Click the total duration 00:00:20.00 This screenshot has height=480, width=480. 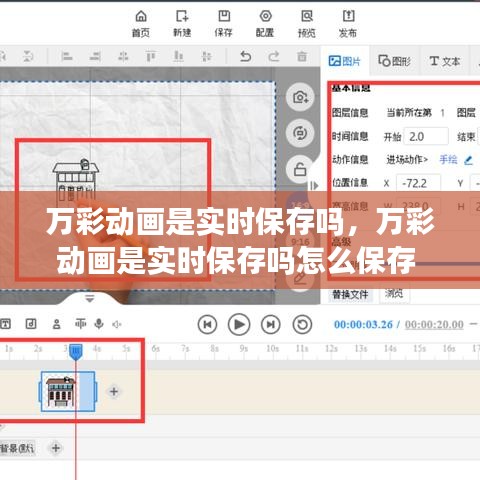(x=434, y=324)
